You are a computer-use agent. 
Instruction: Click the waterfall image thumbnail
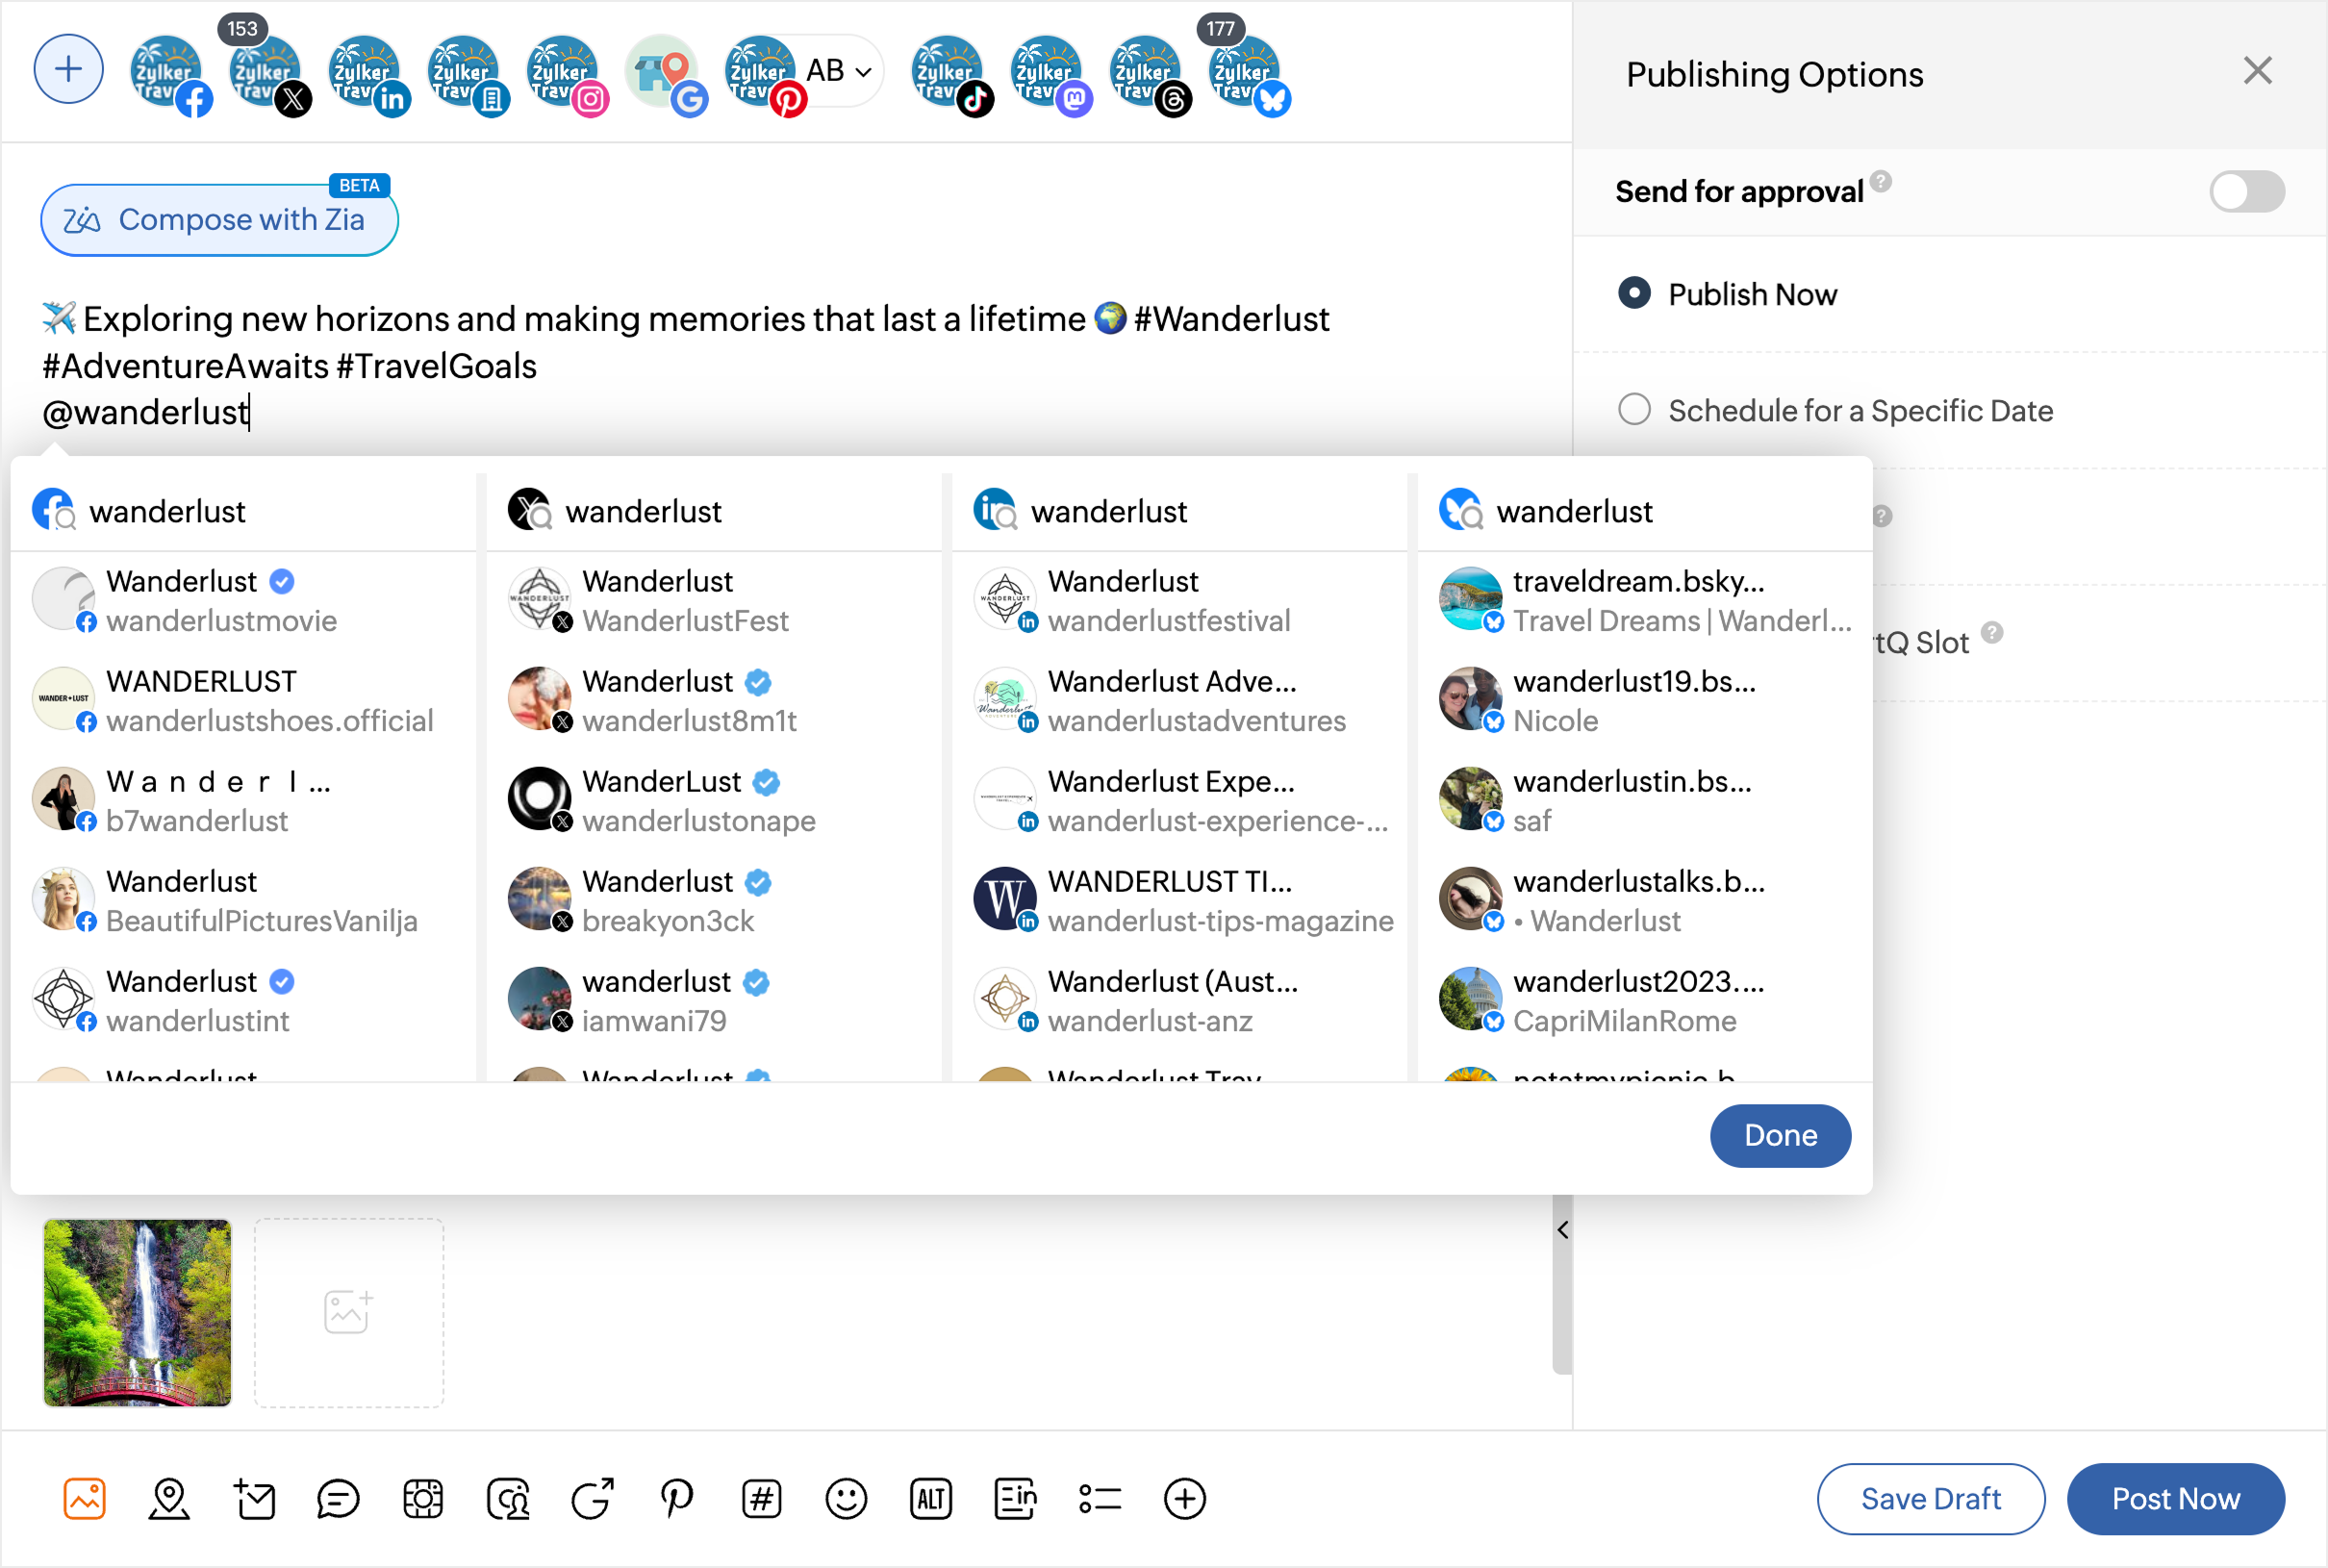(x=137, y=1312)
